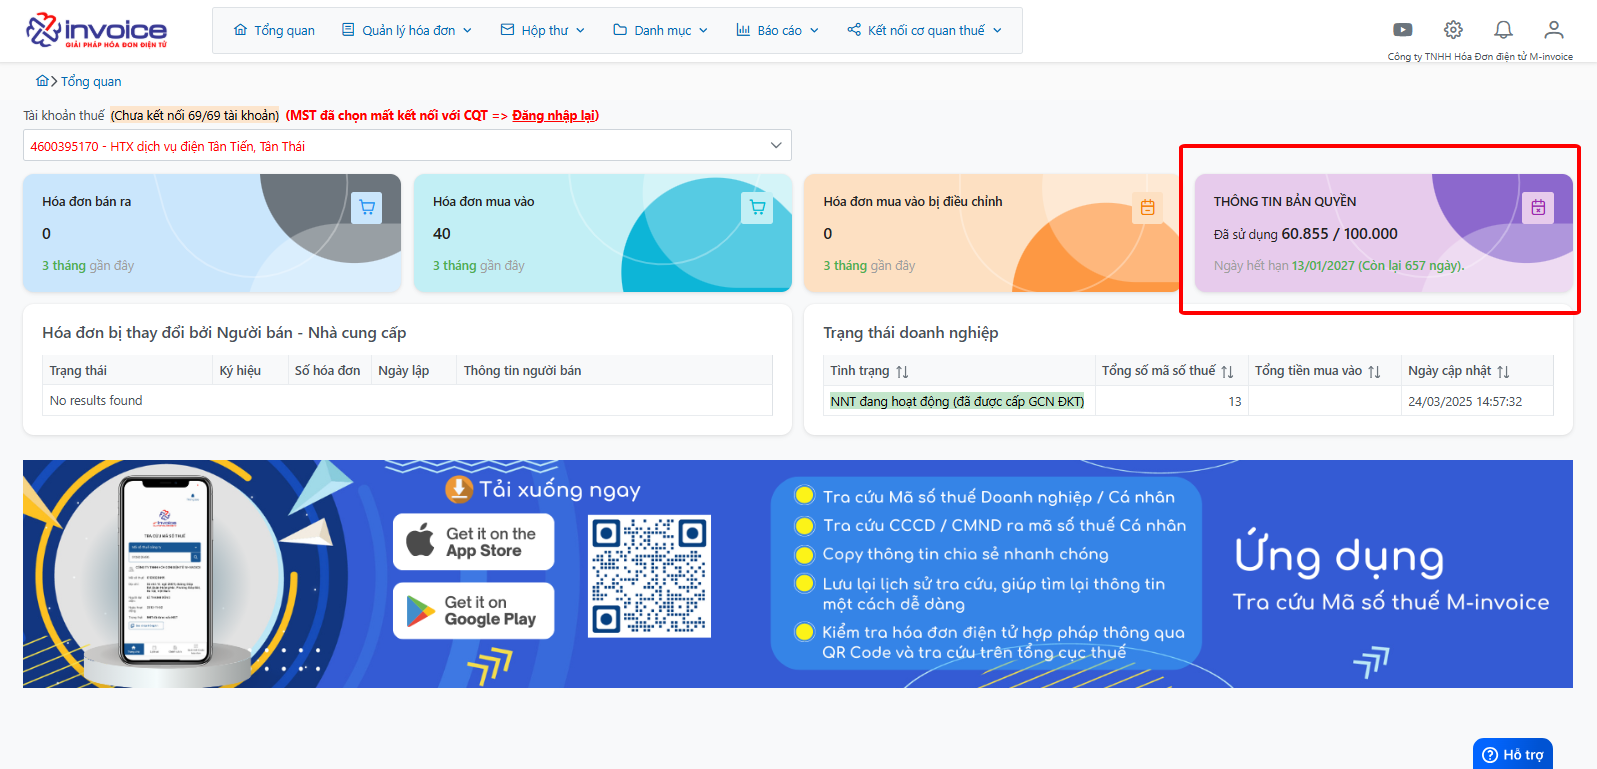Screen dimensions: 1597x769
Task: Click Get it on the App Store button
Action: coord(473,542)
